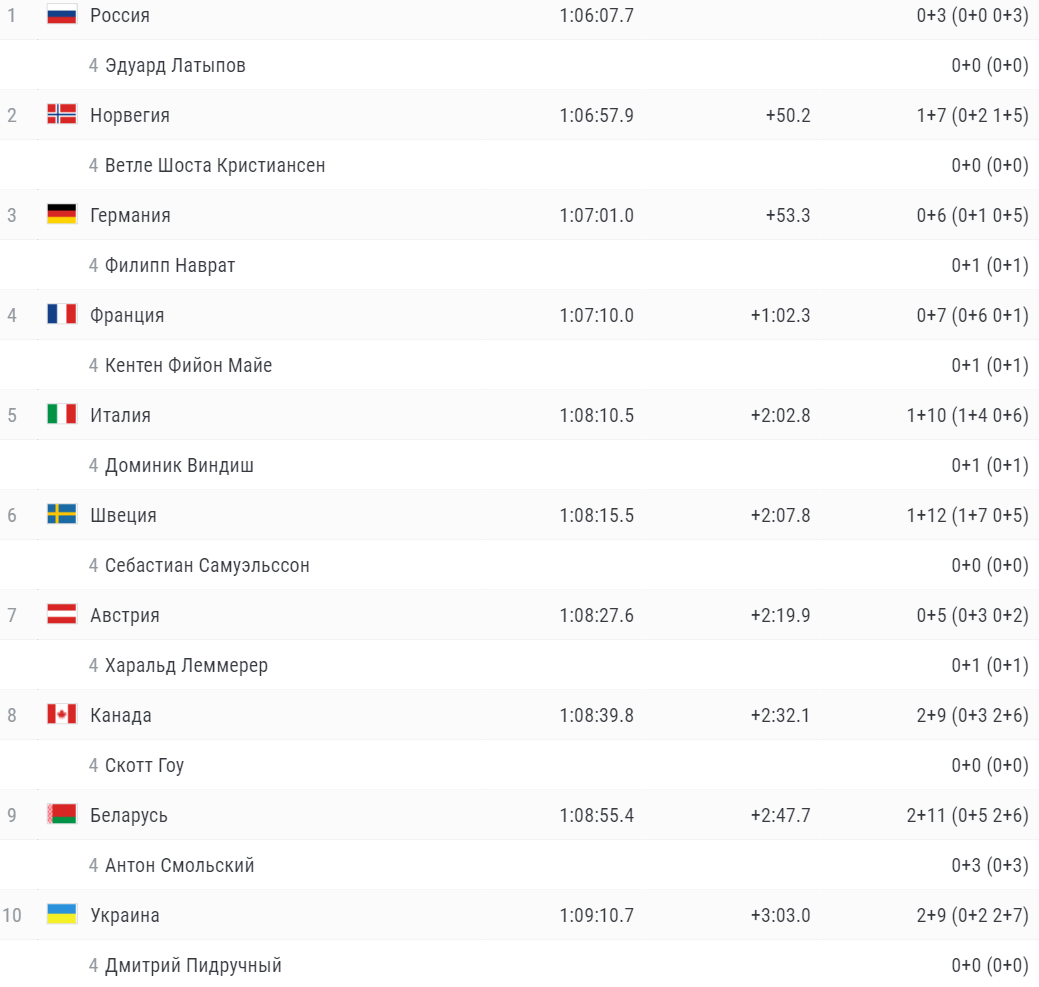Click team name Германия
Viewport: 1039px width, 987px height.
coord(130,215)
